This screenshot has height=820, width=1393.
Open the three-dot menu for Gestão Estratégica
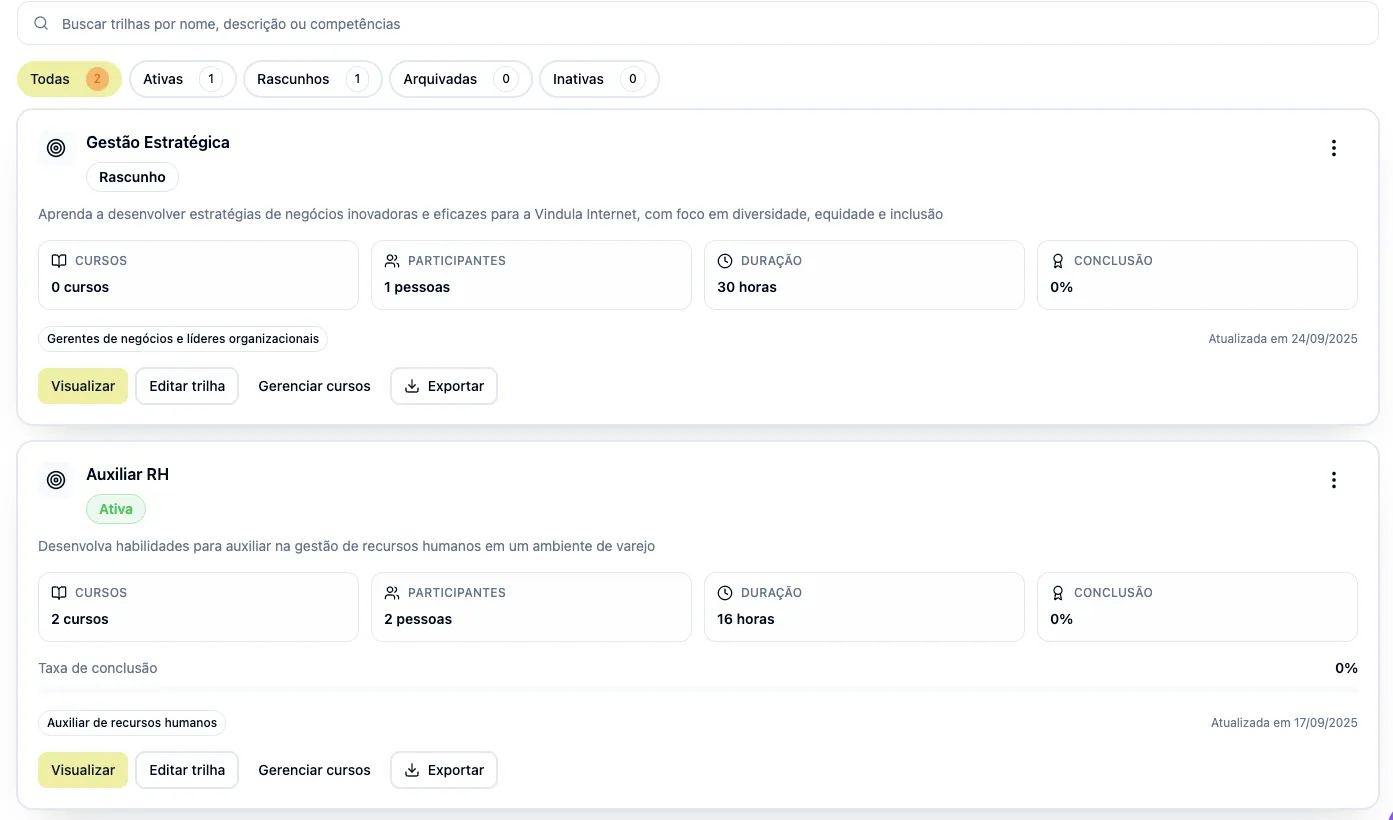(1333, 148)
